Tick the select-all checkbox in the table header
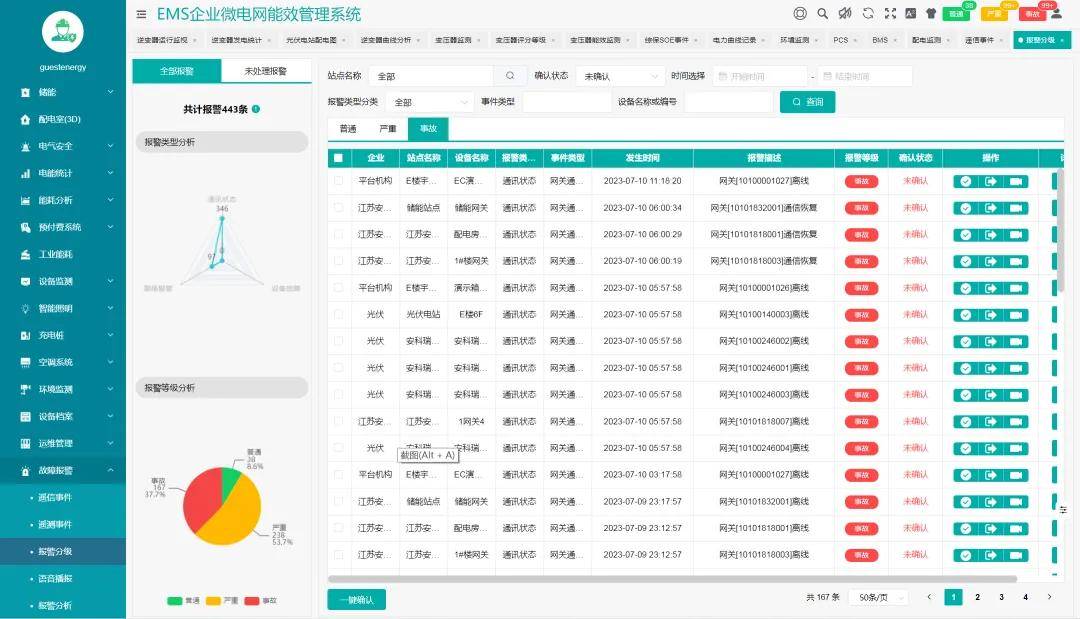Screen dimensions: 1080x619 [338, 158]
